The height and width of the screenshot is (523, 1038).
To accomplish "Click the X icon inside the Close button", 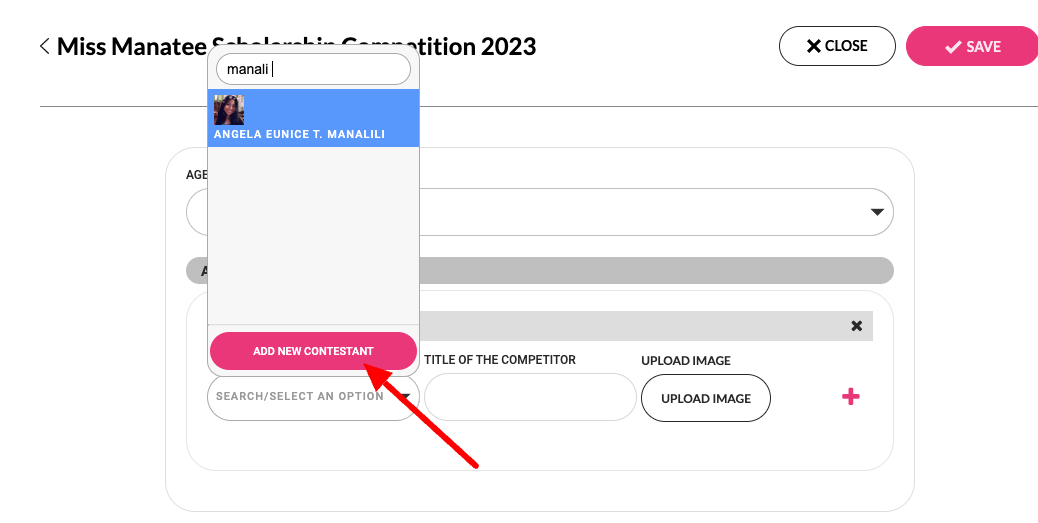I will (x=814, y=46).
